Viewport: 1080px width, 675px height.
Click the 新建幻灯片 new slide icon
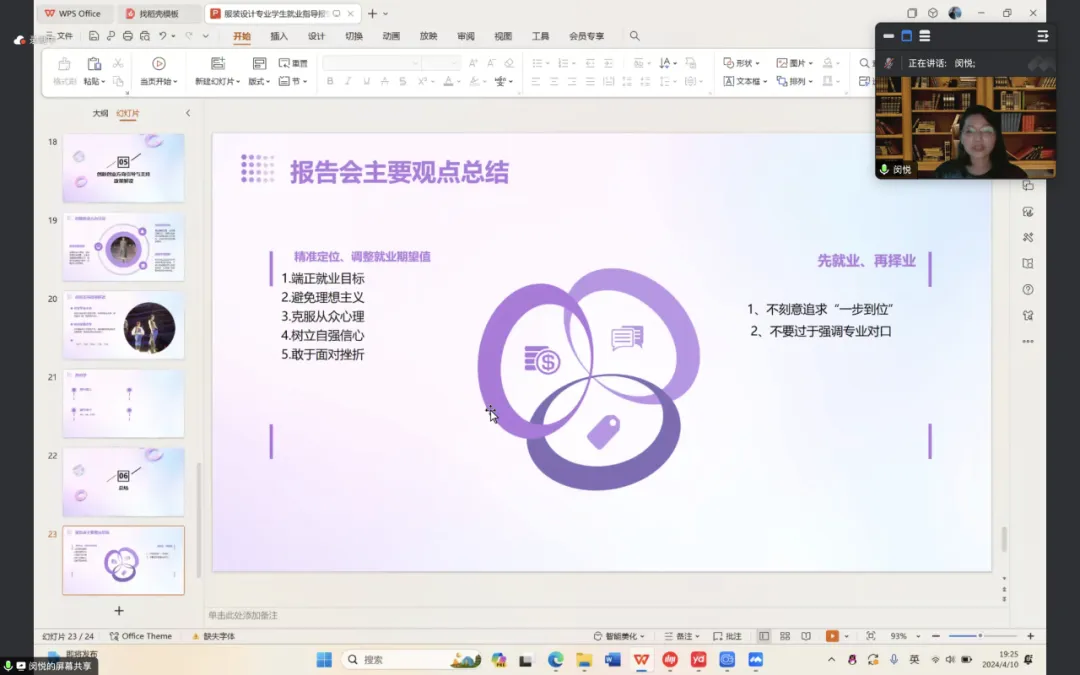click(x=217, y=64)
